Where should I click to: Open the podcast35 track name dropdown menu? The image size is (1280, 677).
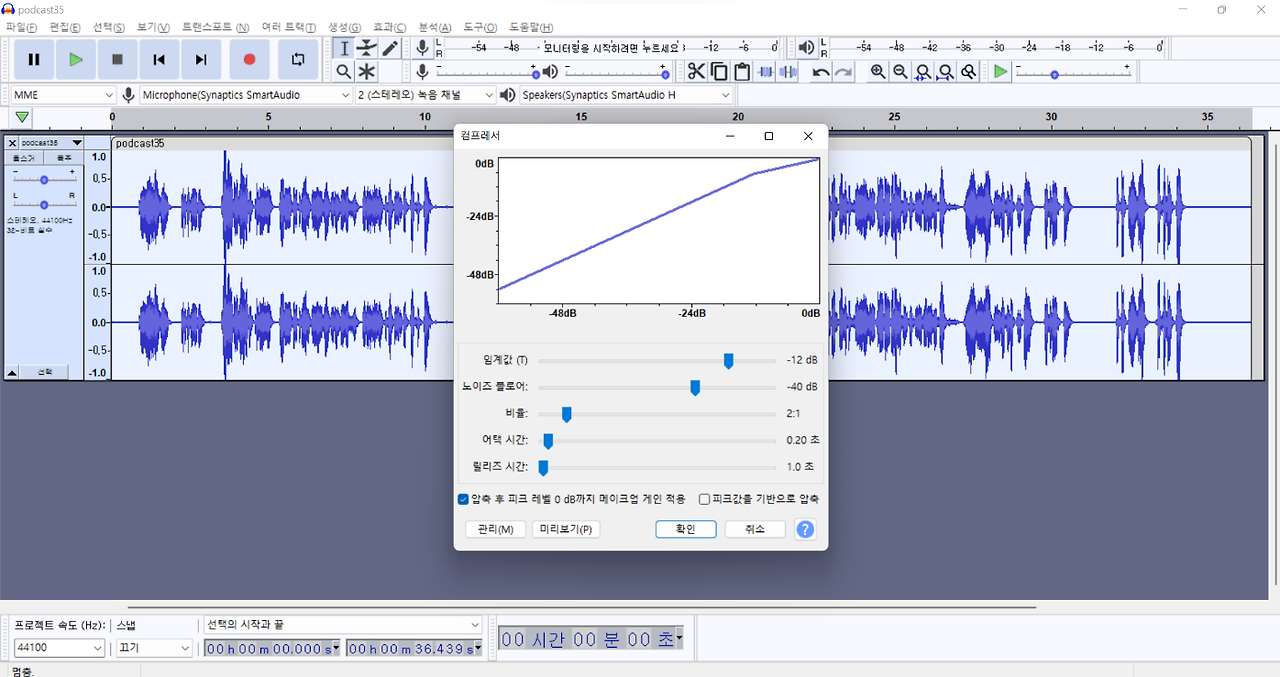51,143
